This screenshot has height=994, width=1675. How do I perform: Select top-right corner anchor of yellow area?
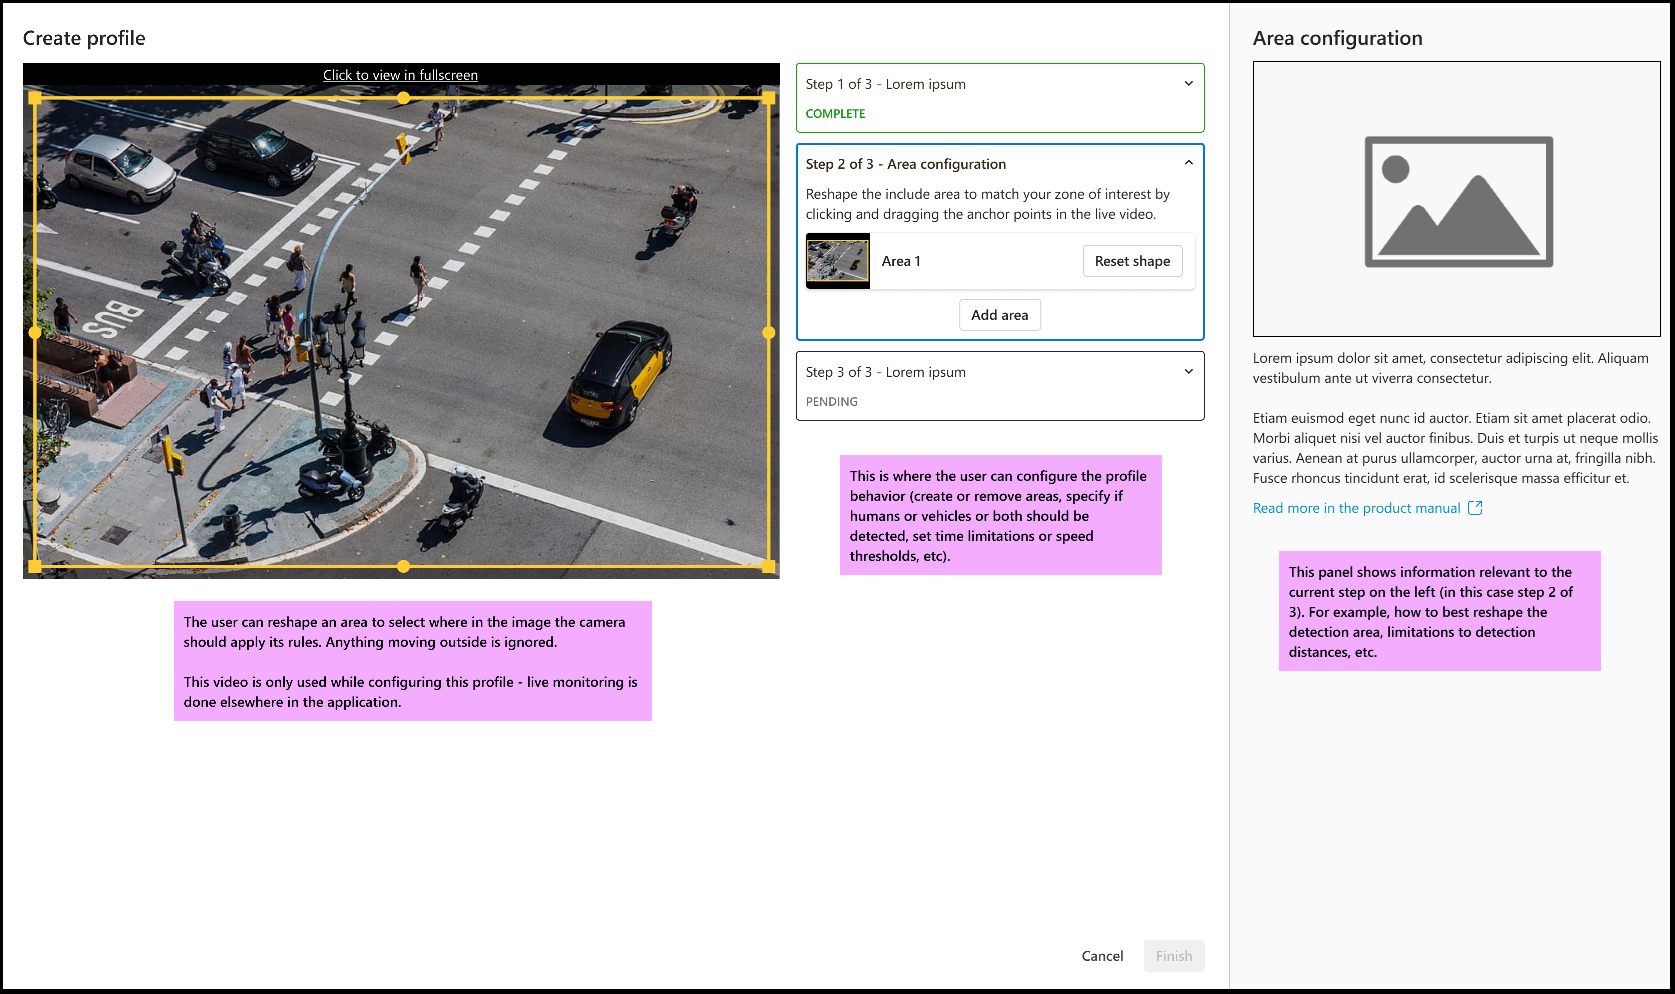point(768,98)
